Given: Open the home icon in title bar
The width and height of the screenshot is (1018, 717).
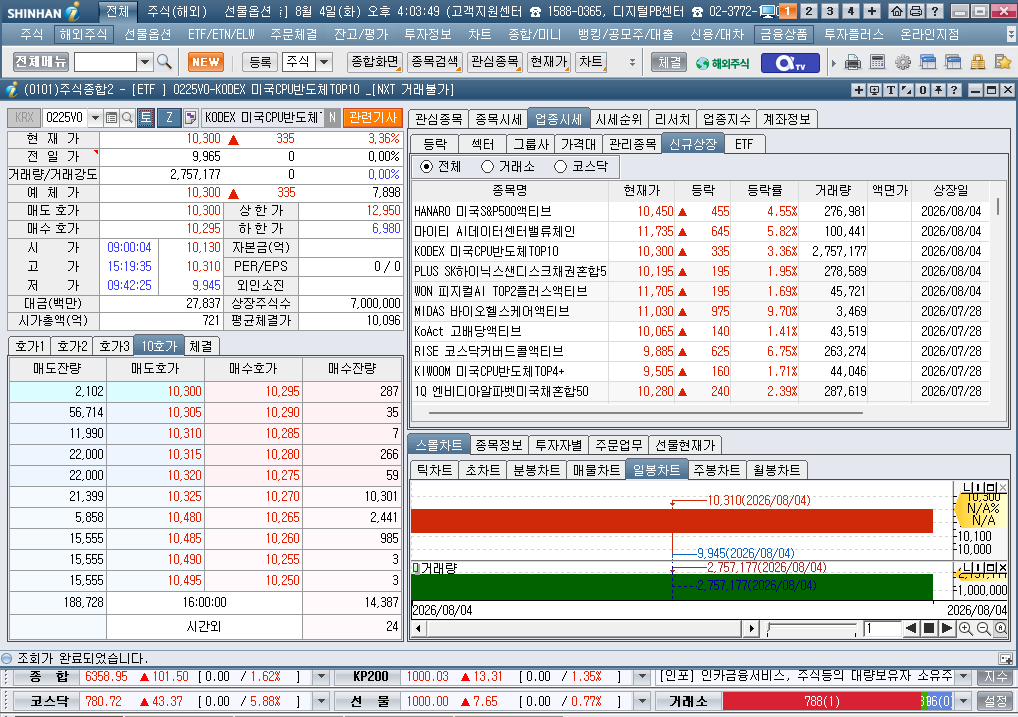Looking at the screenshot, I should (x=897, y=11).
